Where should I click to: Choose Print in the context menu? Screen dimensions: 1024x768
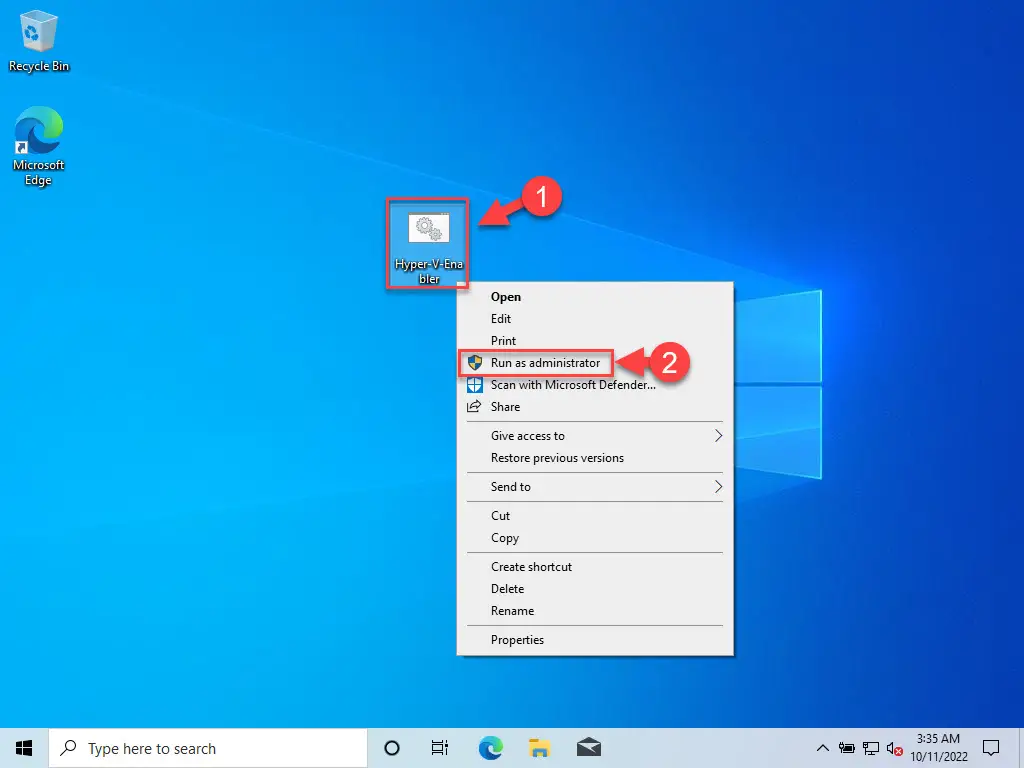point(595,341)
